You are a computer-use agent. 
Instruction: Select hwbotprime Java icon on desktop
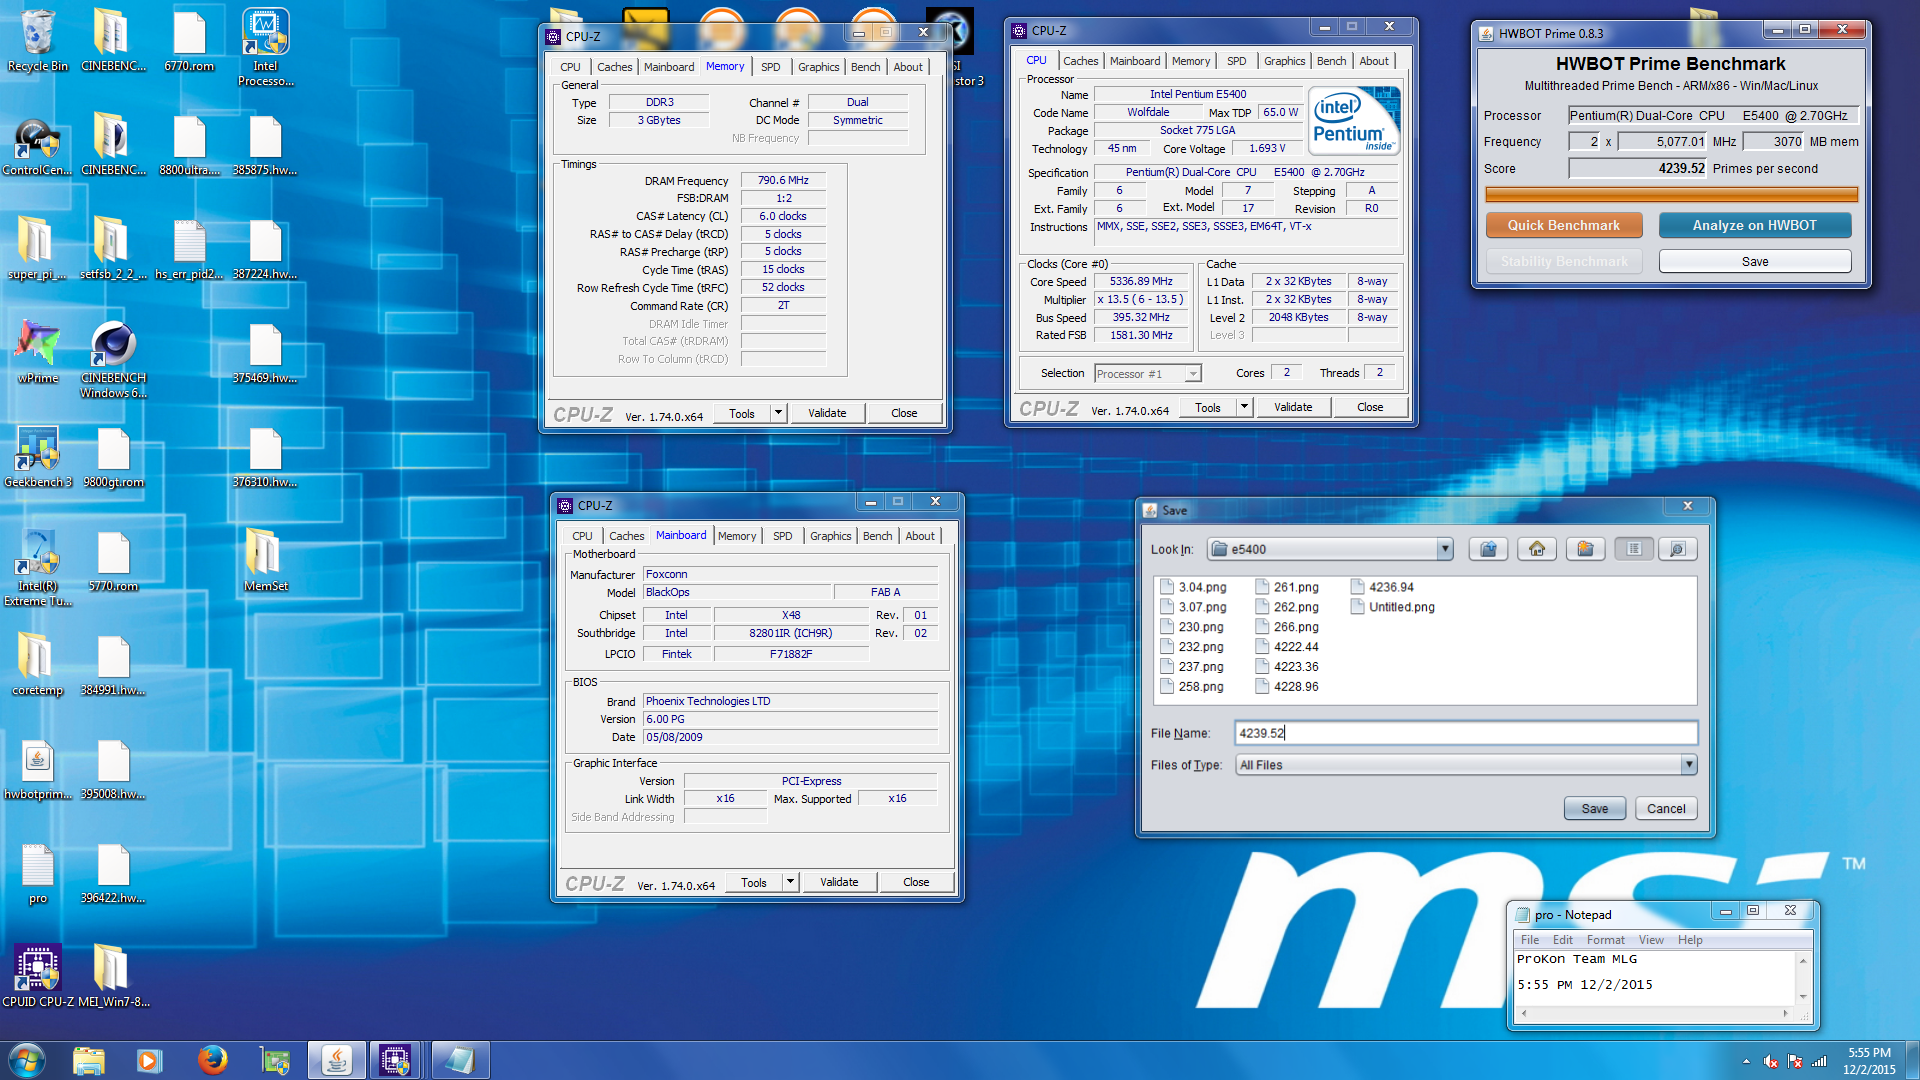pos(38,770)
